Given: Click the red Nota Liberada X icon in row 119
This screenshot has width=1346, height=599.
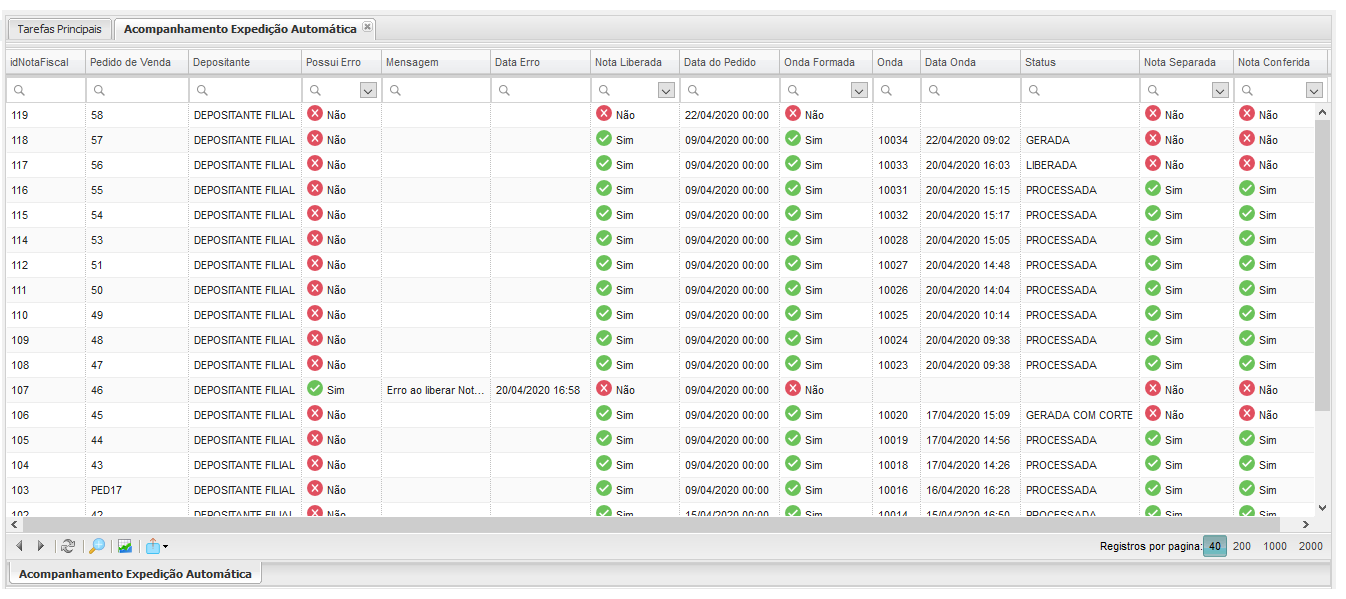Looking at the screenshot, I should [603, 113].
